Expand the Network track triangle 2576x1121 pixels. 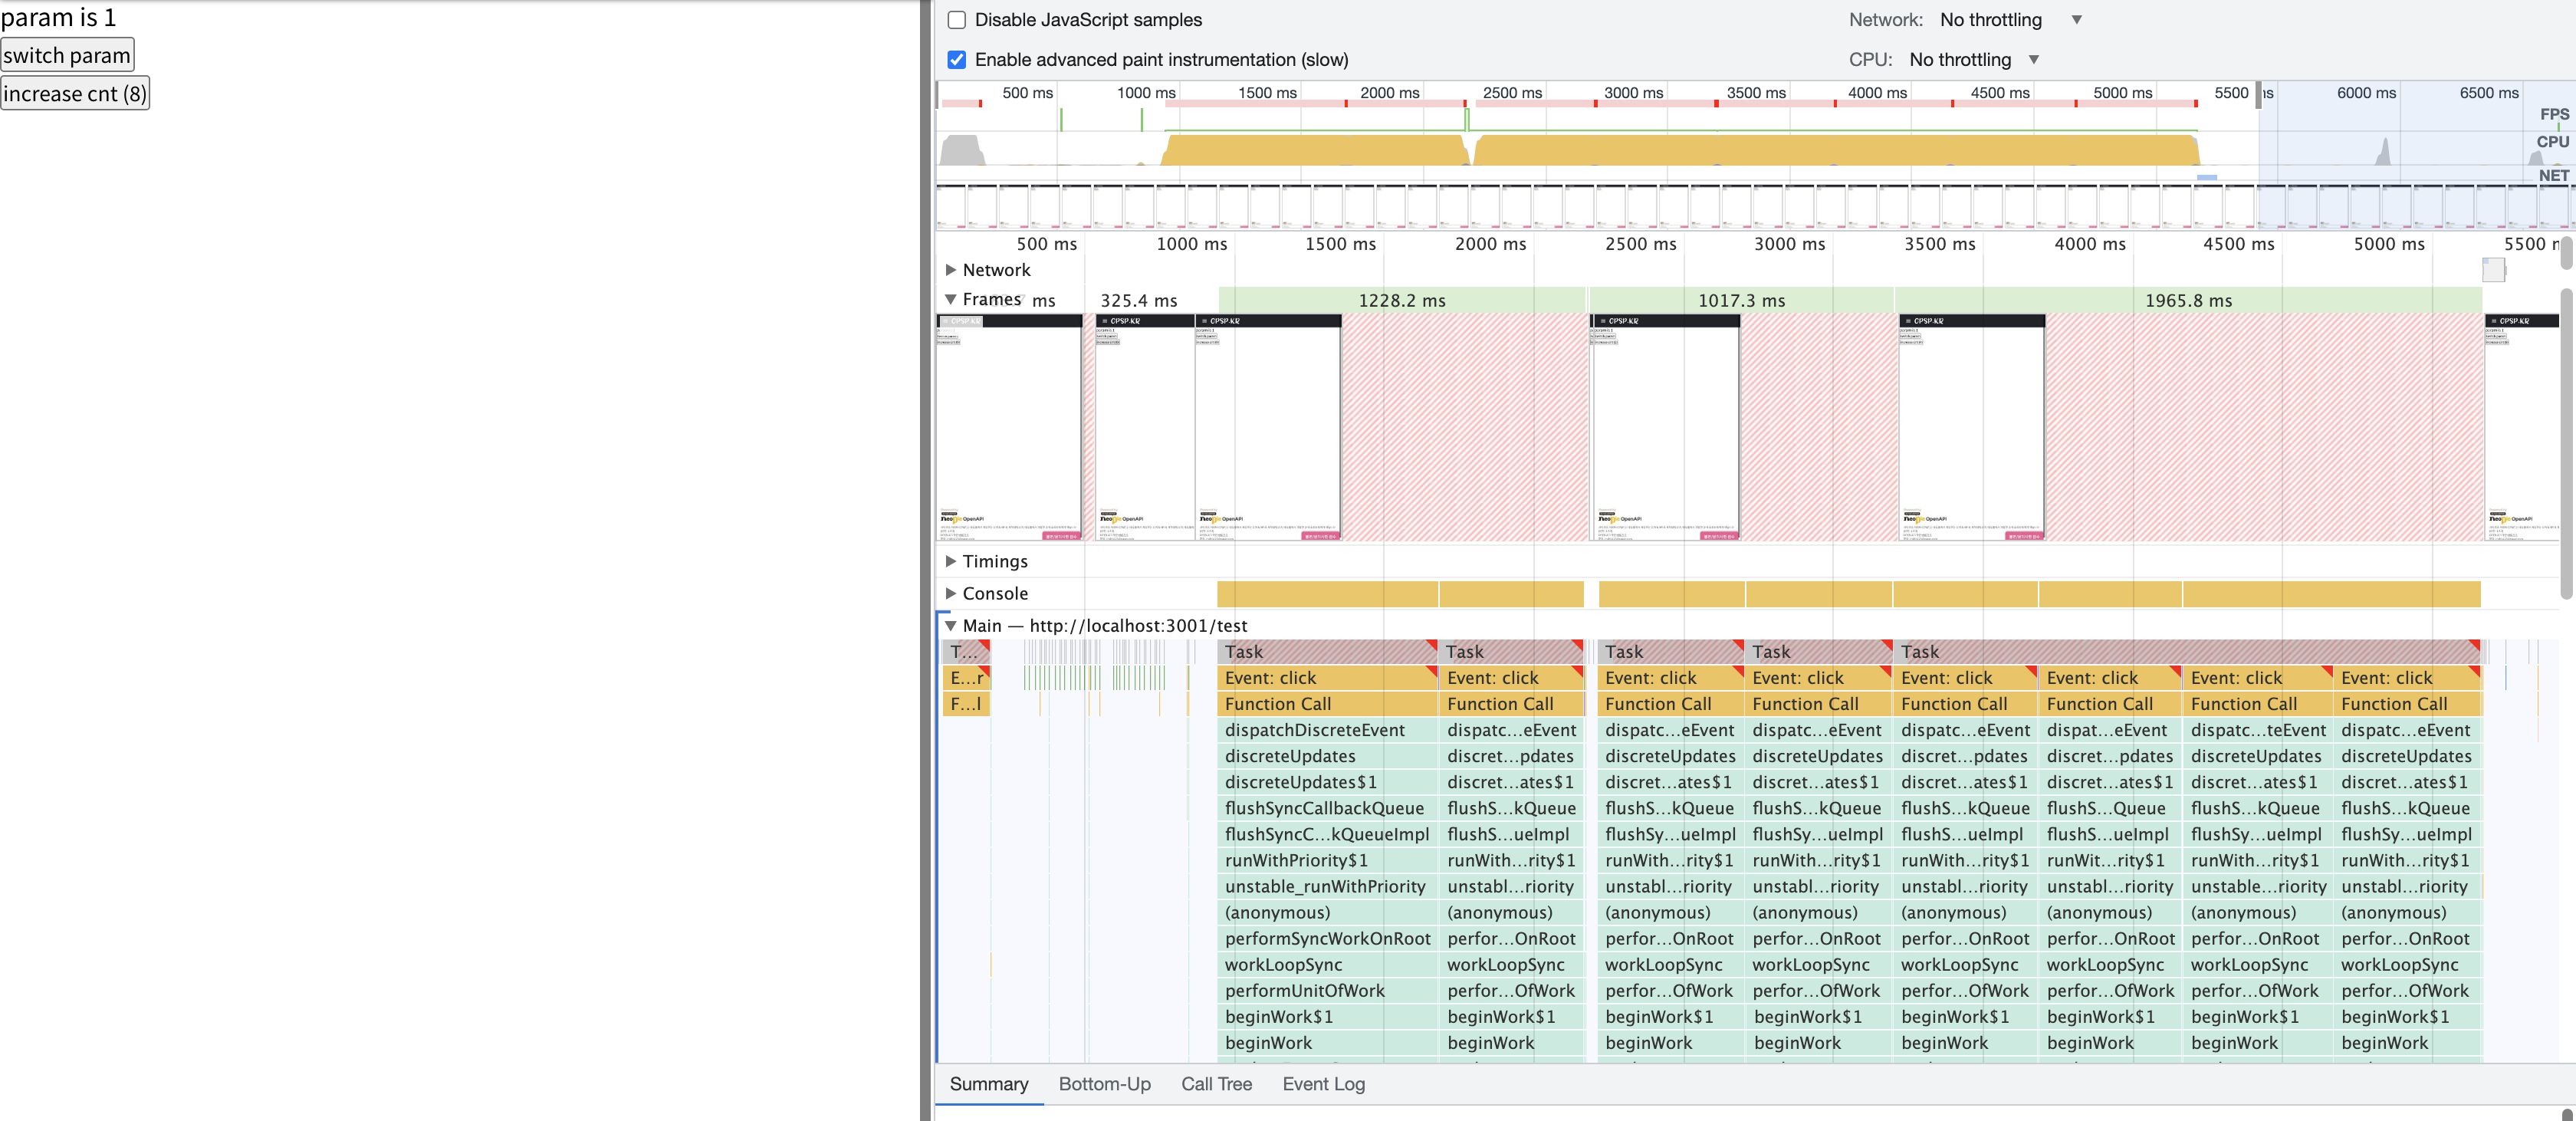[950, 270]
